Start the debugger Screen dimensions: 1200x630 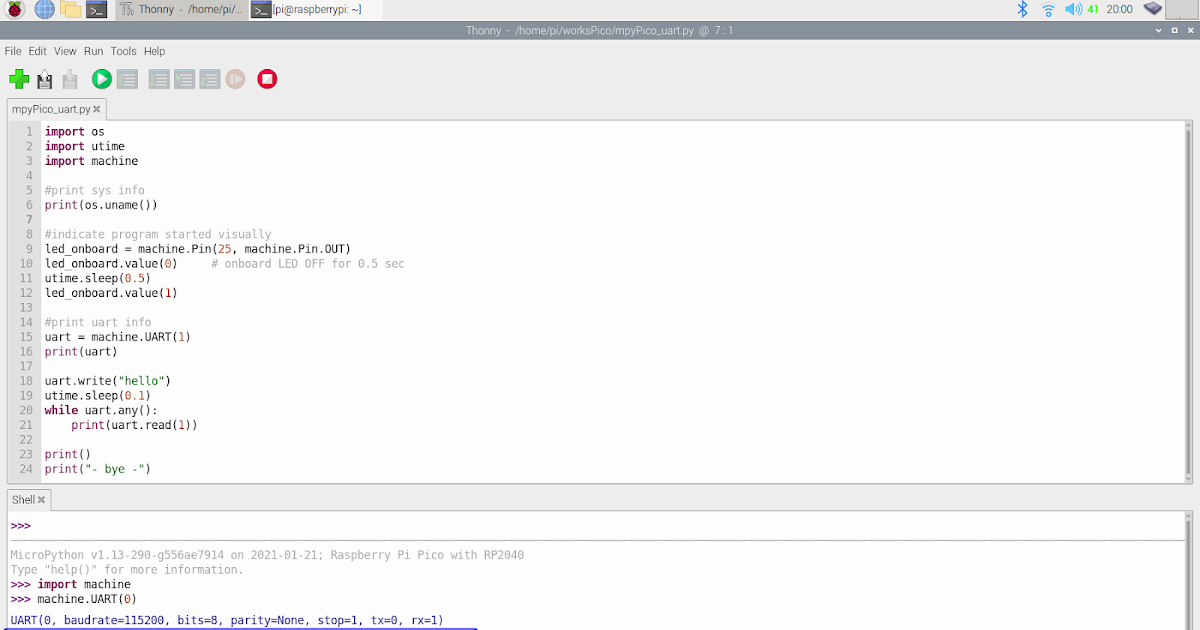coord(127,79)
